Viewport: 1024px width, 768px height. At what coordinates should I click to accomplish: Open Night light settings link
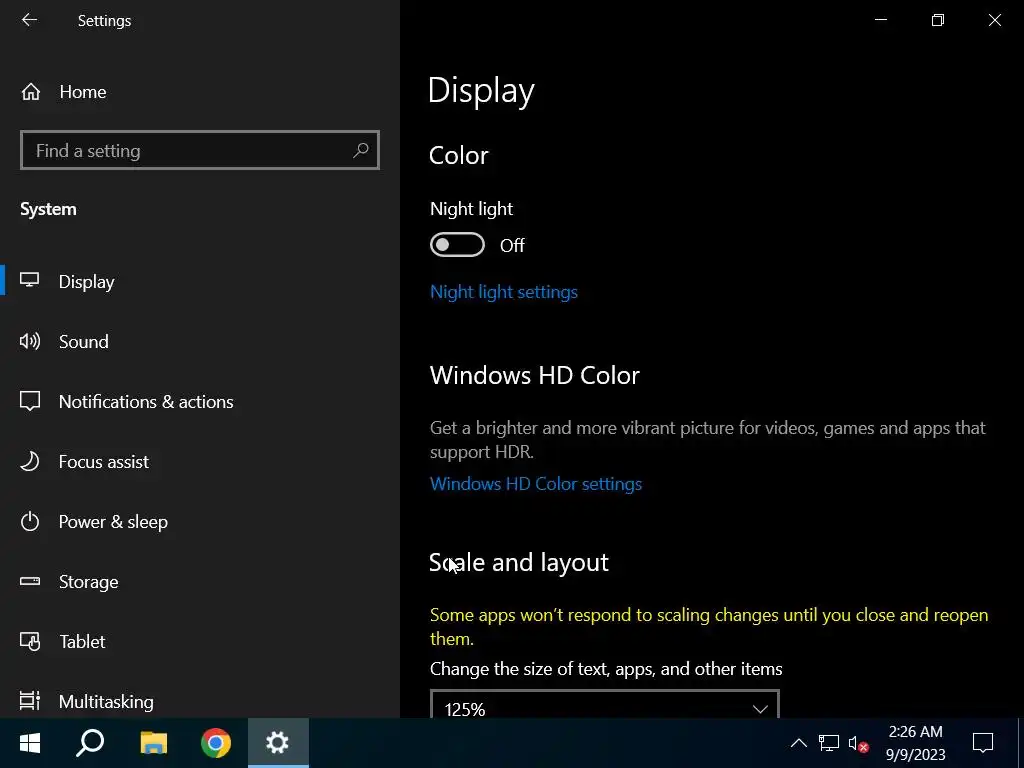click(x=504, y=292)
